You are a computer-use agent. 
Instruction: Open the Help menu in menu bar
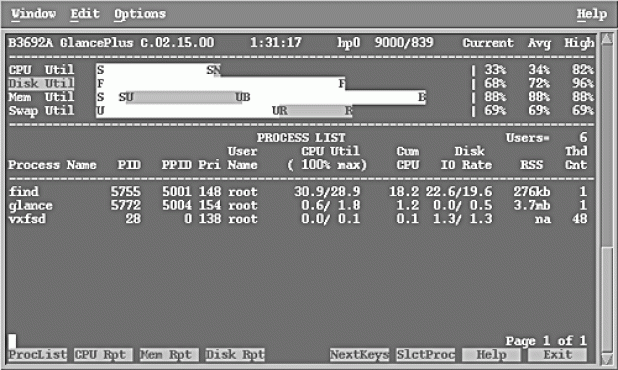pyautogui.click(x=592, y=14)
